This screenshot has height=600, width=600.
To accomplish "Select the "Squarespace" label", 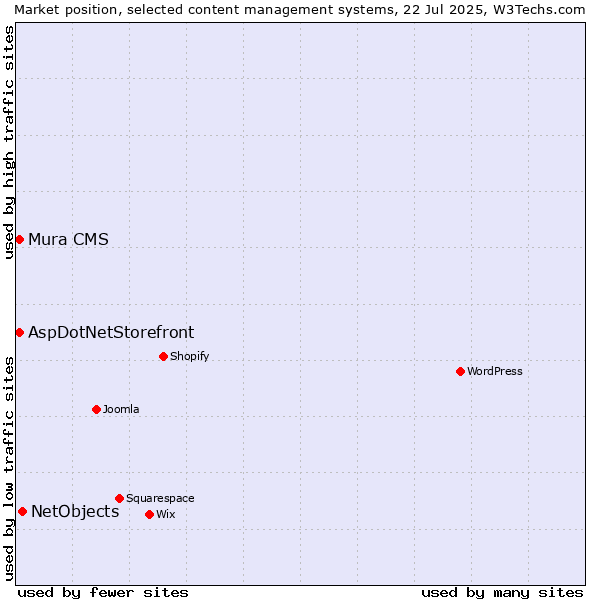I will [x=160, y=499].
